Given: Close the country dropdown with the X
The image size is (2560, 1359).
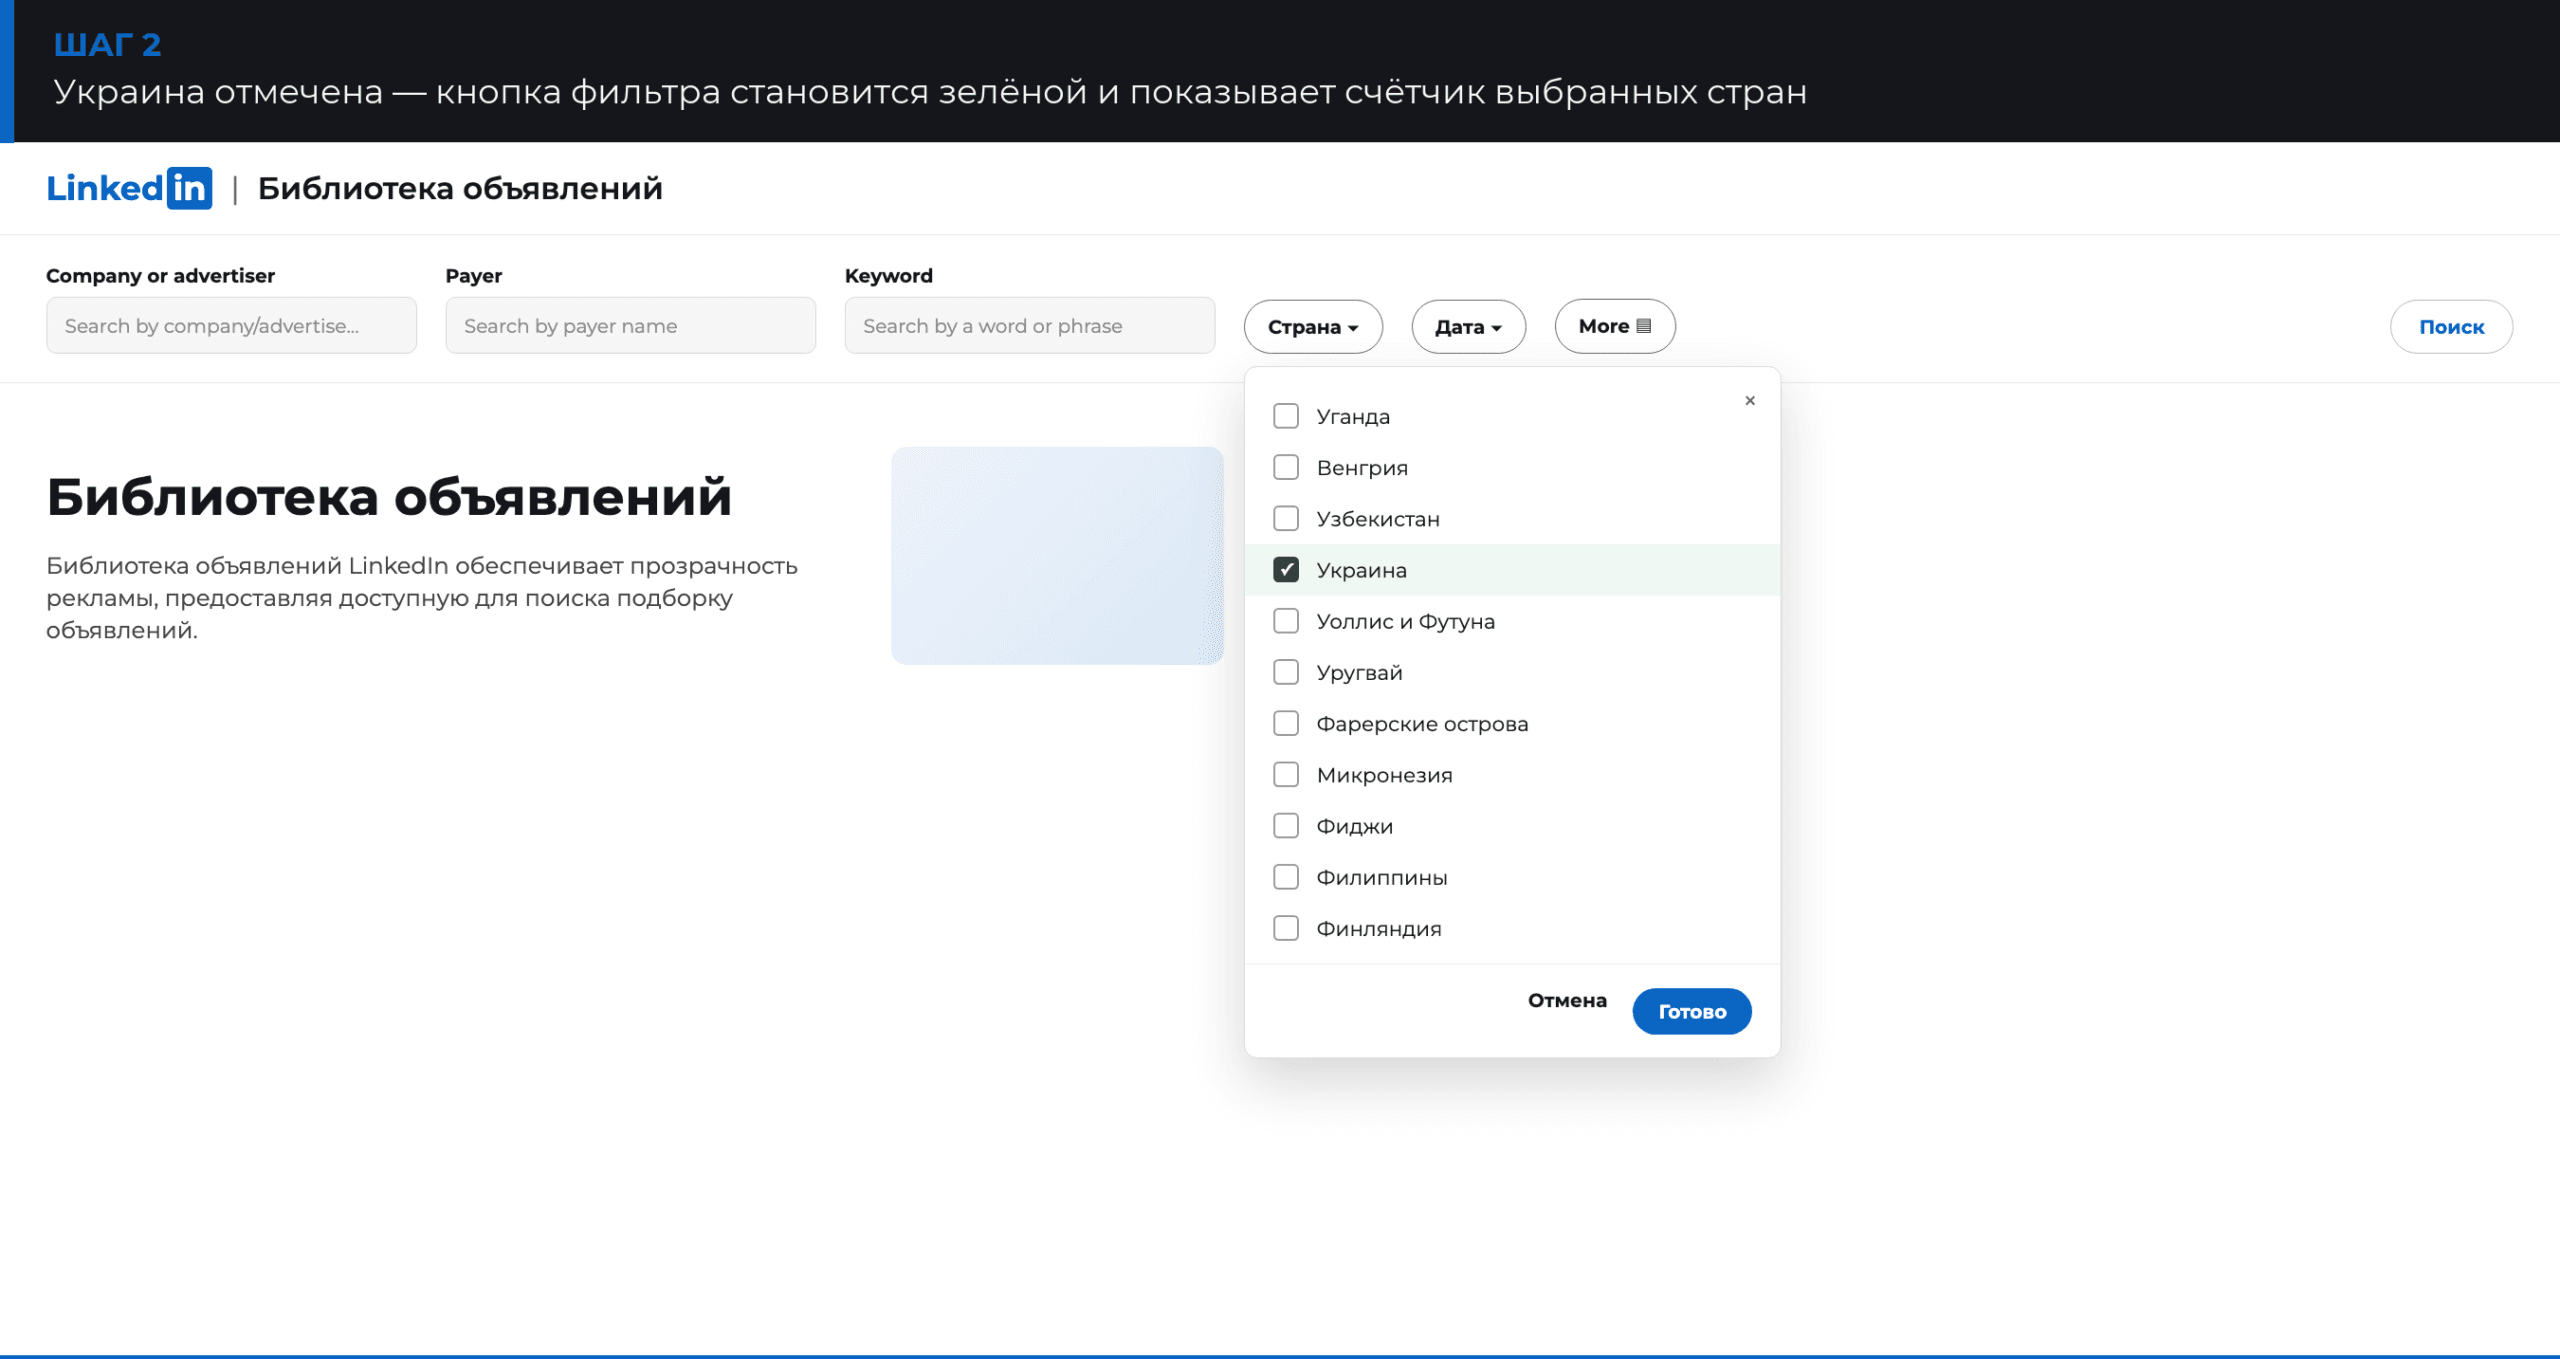Looking at the screenshot, I should tap(1750, 400).
